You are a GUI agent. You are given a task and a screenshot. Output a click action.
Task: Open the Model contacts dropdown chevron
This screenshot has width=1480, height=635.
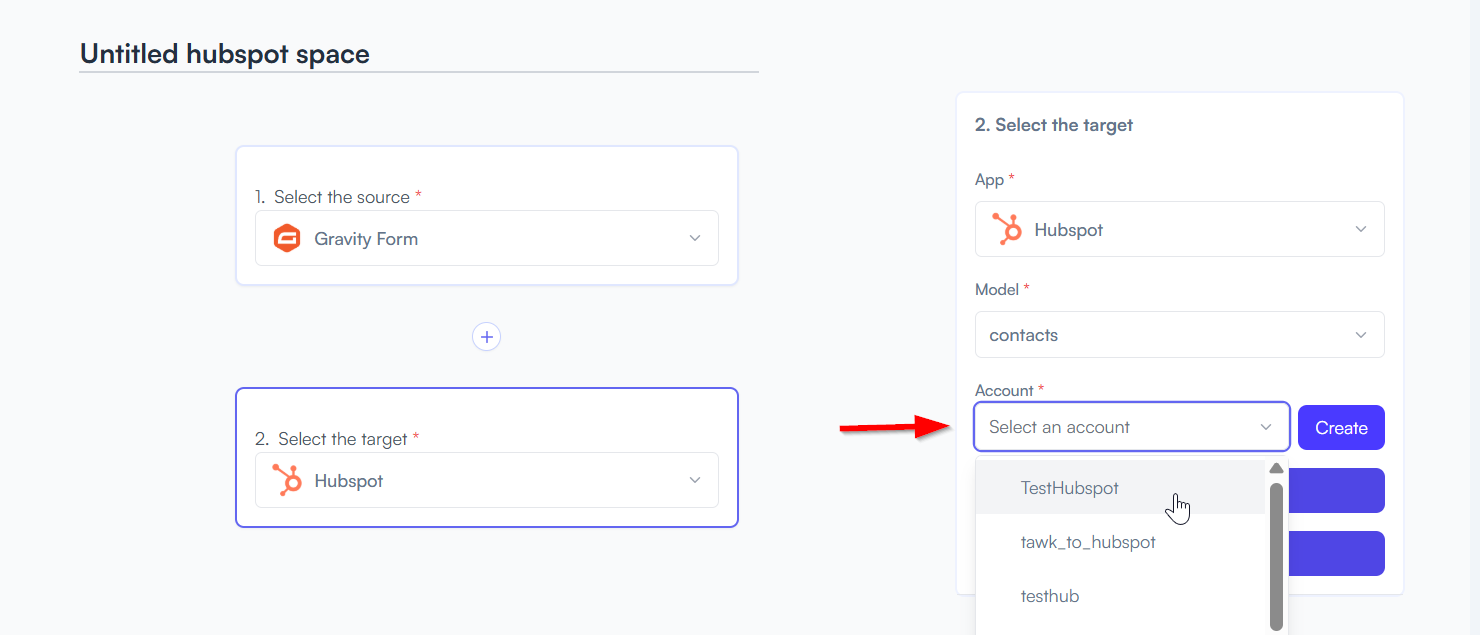(x=1360, y=335)
